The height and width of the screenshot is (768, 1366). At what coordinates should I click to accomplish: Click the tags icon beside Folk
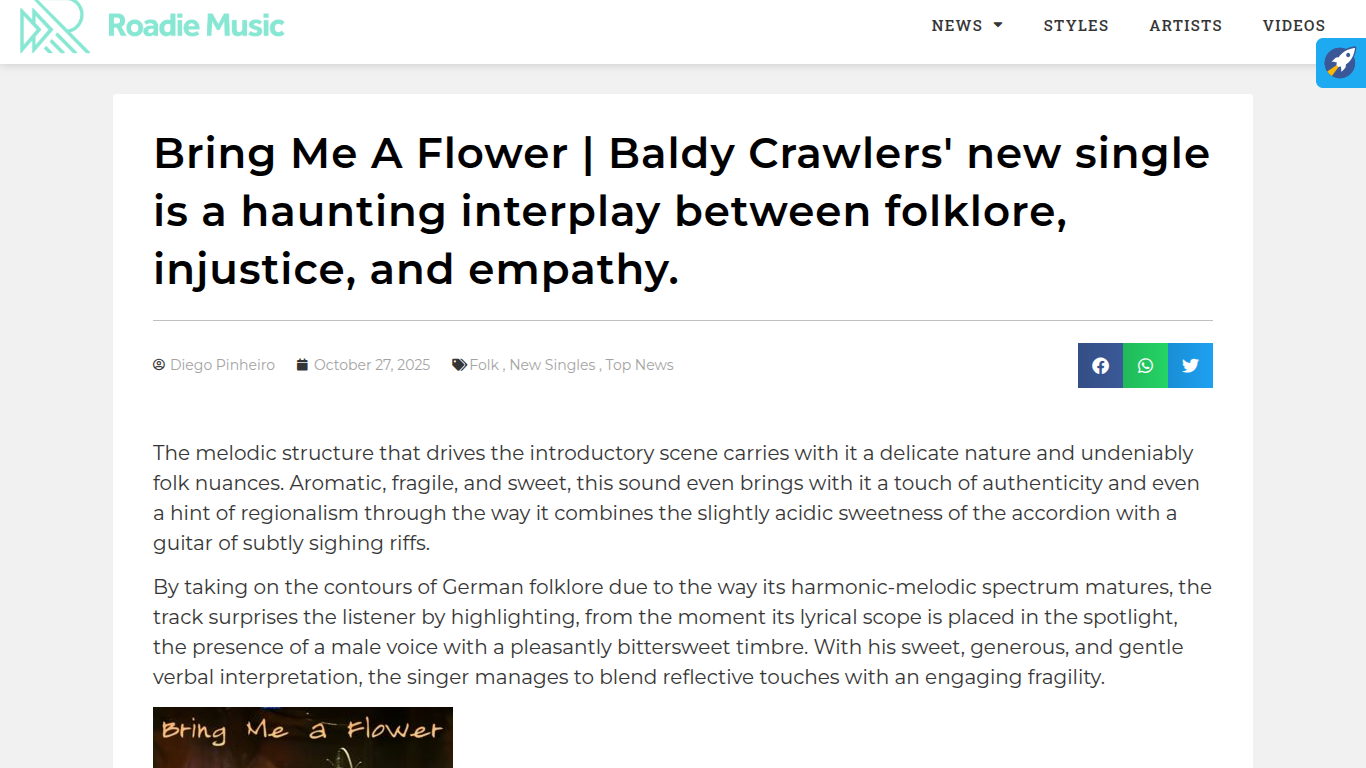click(x=459, y=365)
